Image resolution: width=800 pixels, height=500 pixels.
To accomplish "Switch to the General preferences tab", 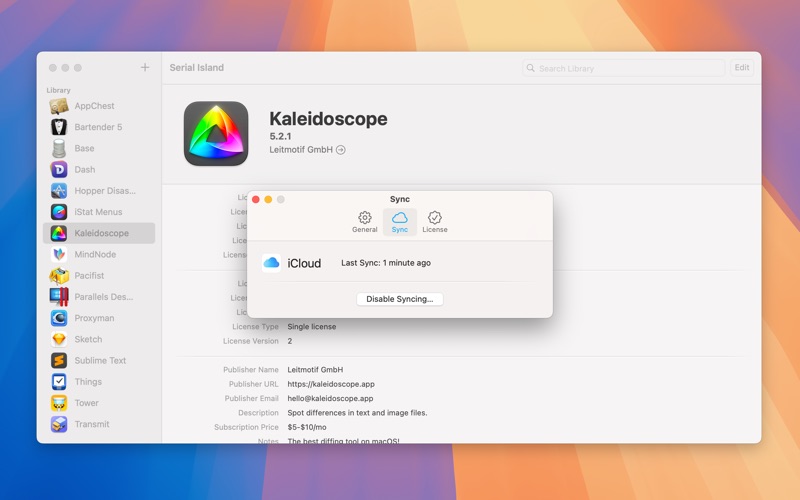I will click(364, 222).
